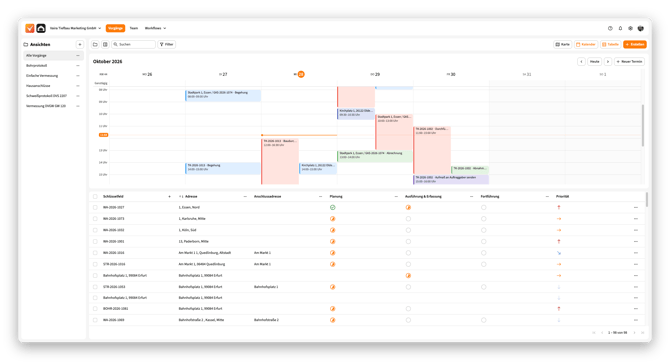Open the row menu for WA-2026-1069
670x363 pixels.
point(636,320)
